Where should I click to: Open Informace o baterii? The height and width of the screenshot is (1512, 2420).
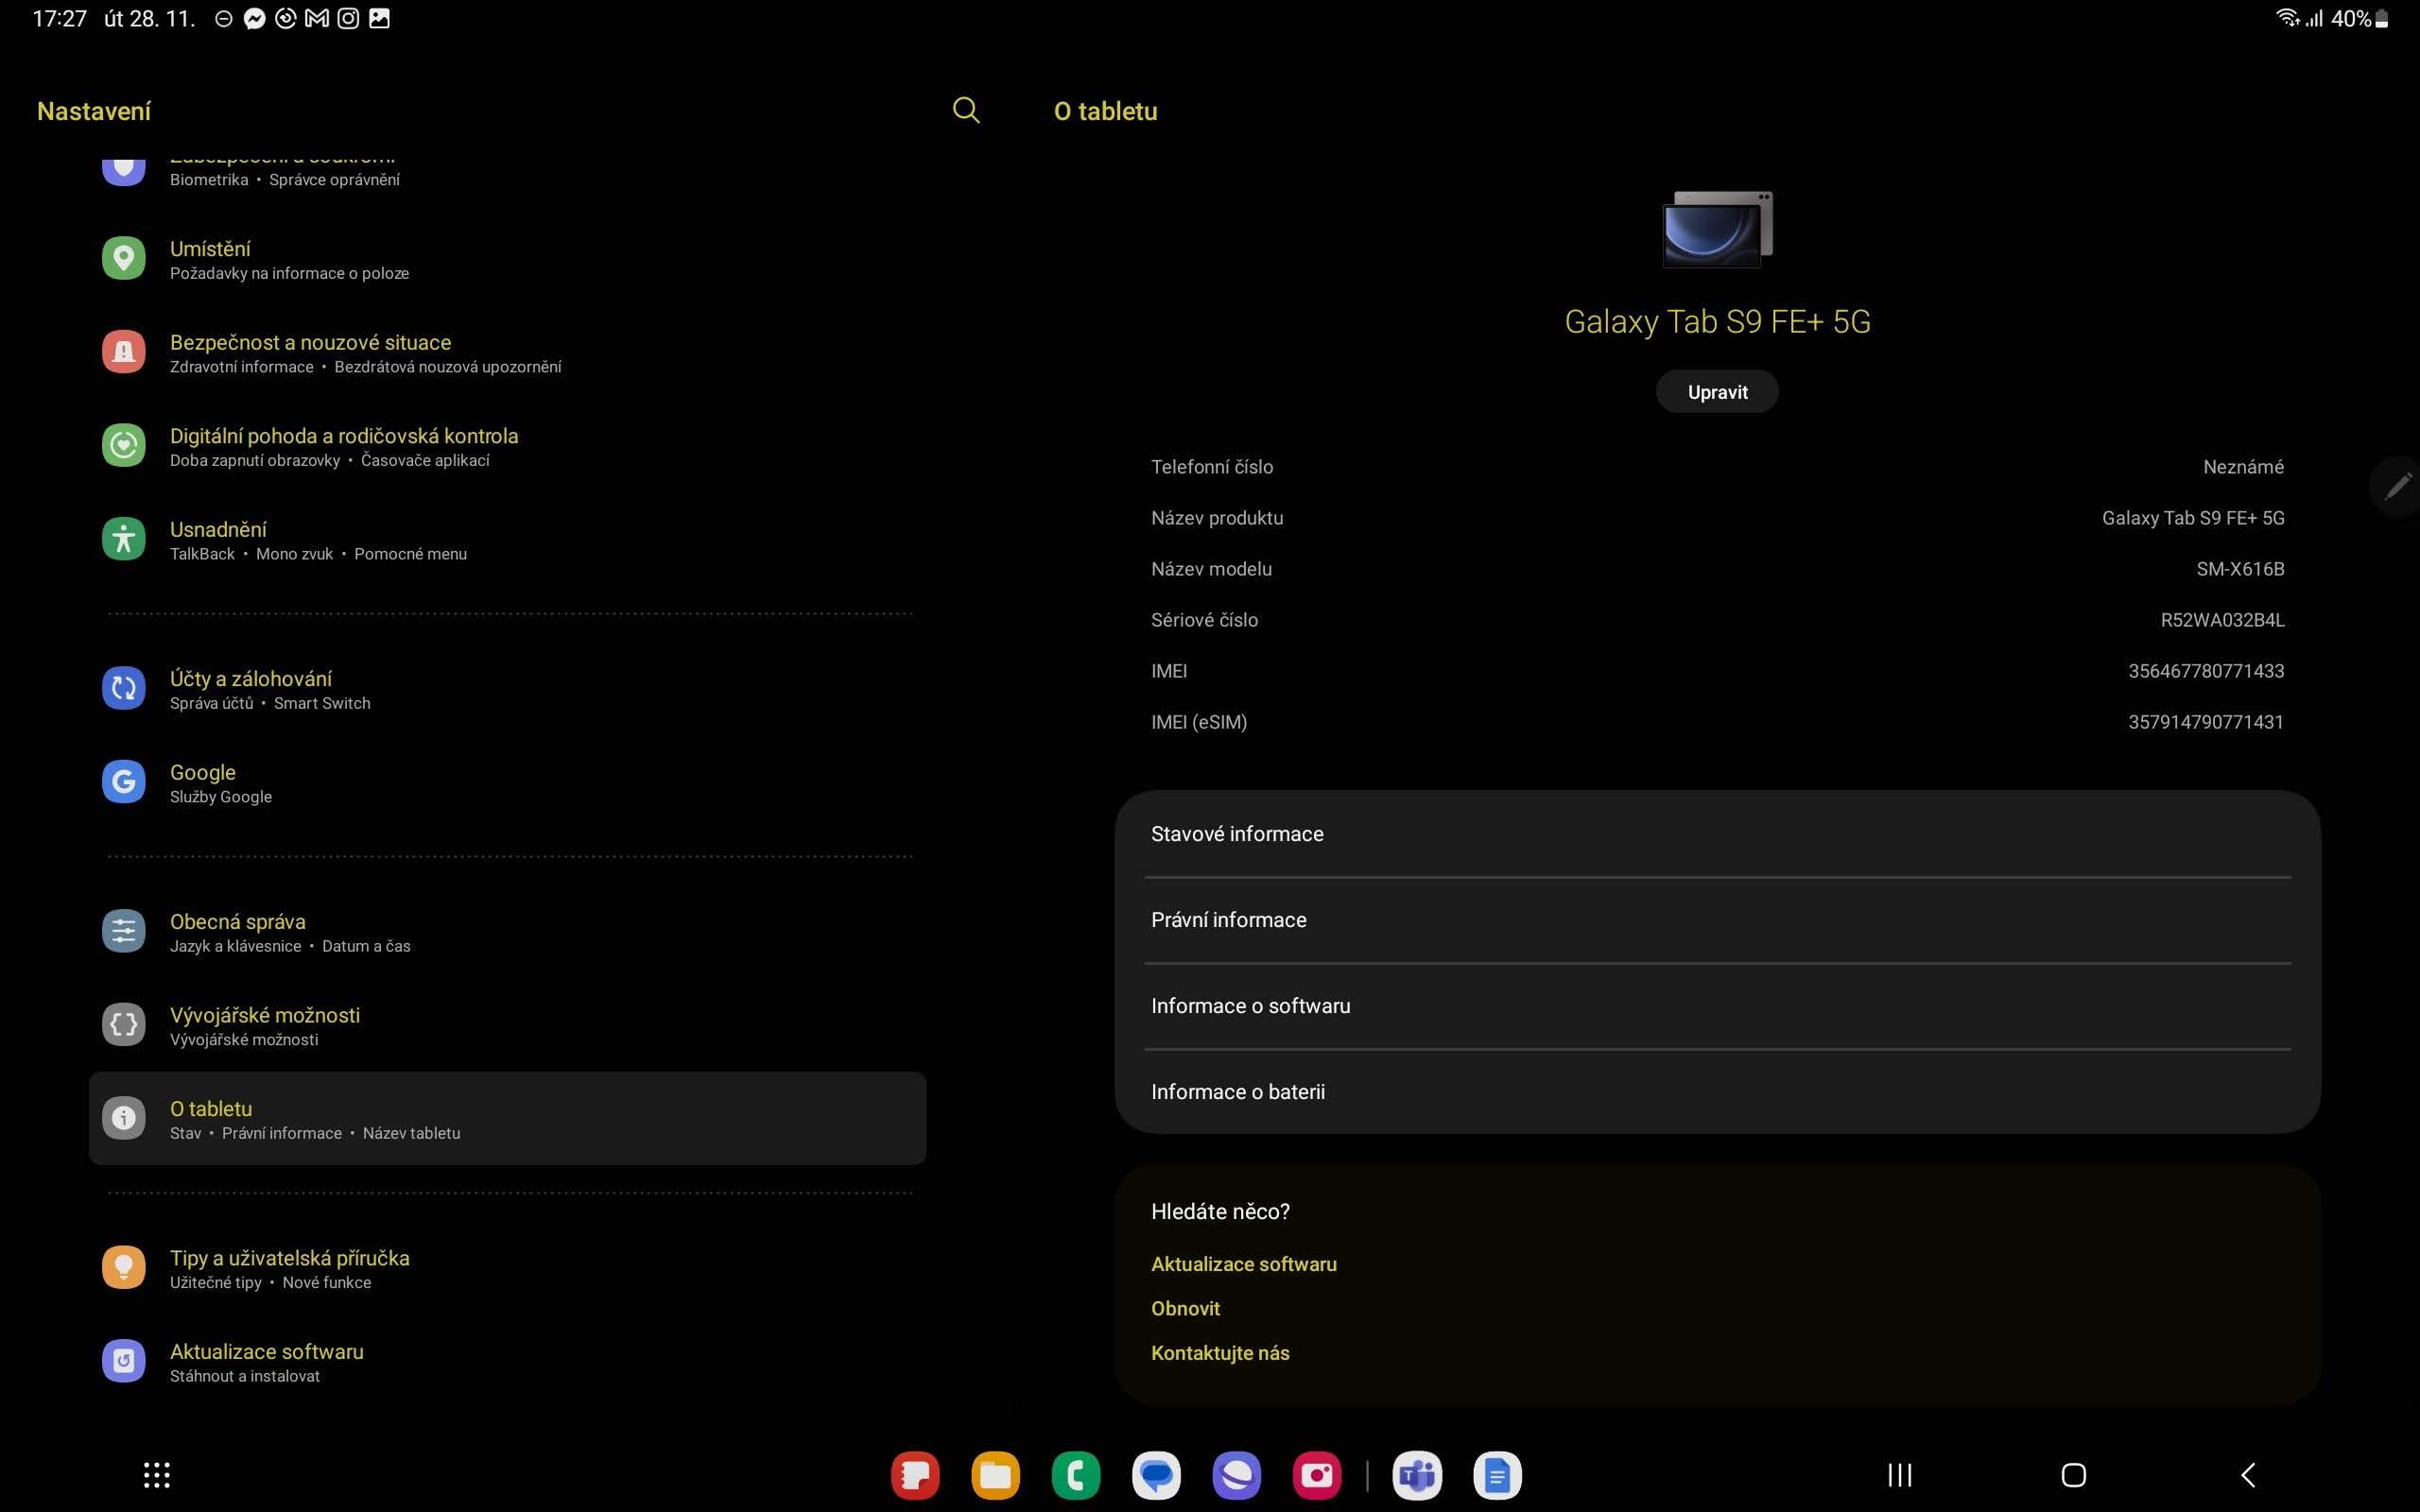[x=1717, y=1092]
